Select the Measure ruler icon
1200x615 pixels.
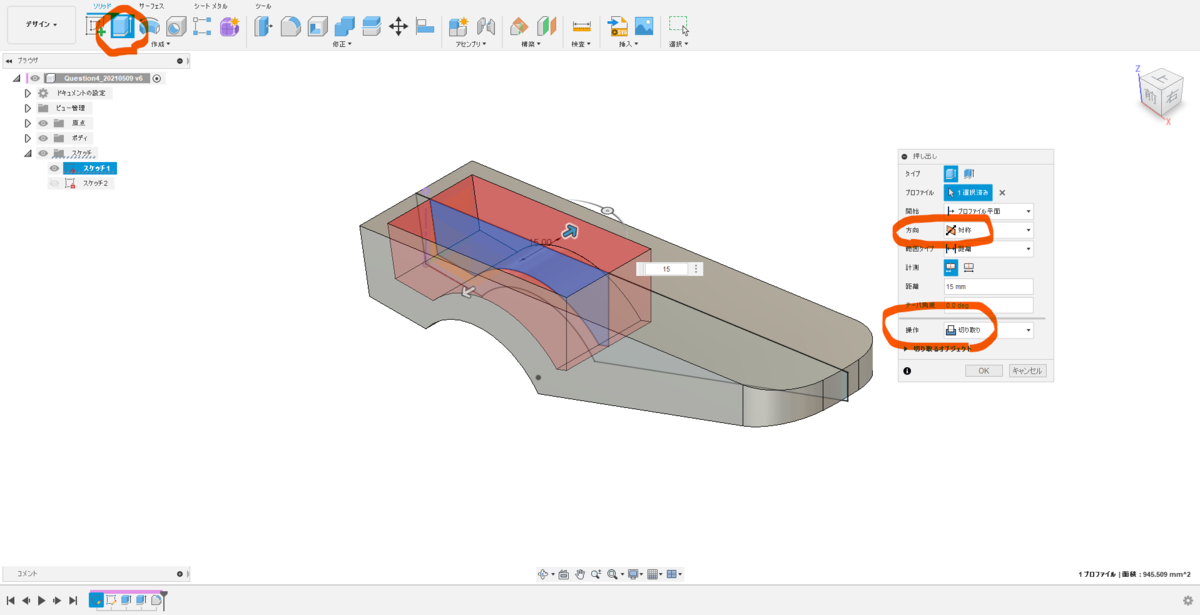click(581, 27)
